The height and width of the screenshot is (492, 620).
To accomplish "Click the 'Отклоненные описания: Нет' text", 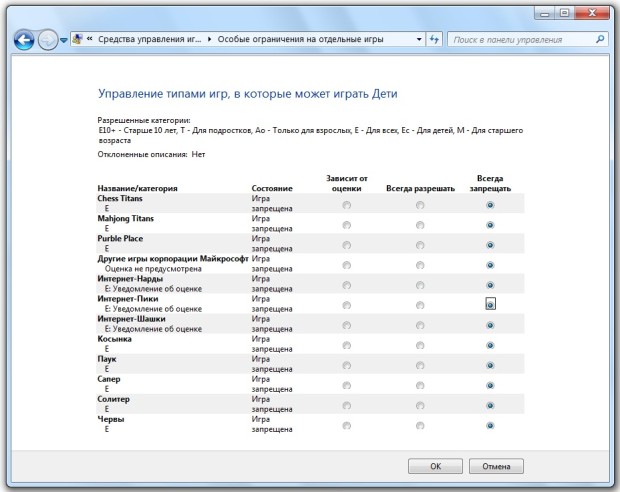I will (x=151, y=154).
